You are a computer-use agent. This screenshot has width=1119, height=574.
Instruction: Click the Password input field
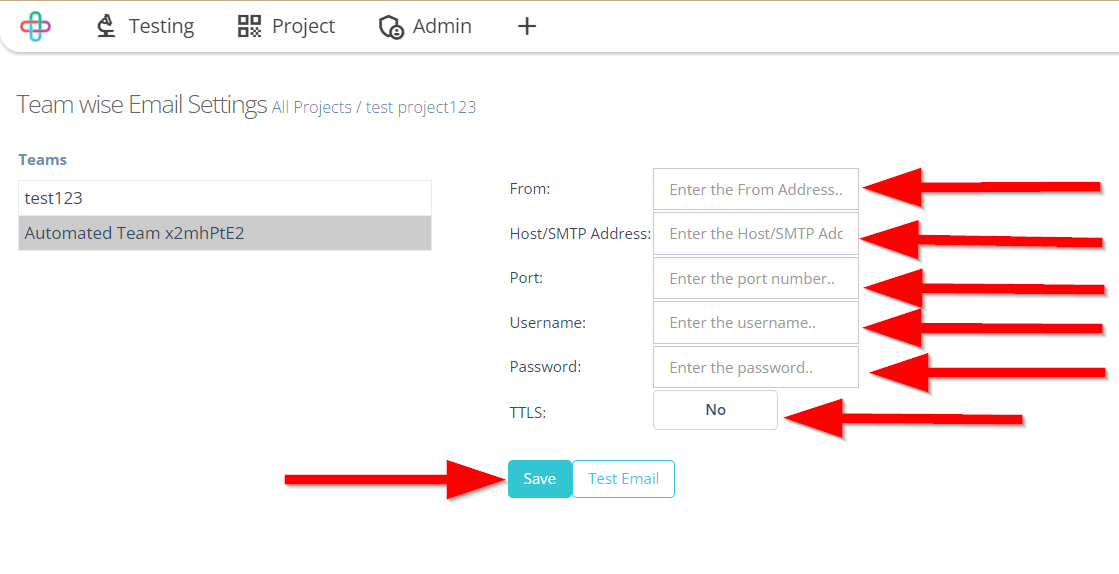[x=756, y=367]
